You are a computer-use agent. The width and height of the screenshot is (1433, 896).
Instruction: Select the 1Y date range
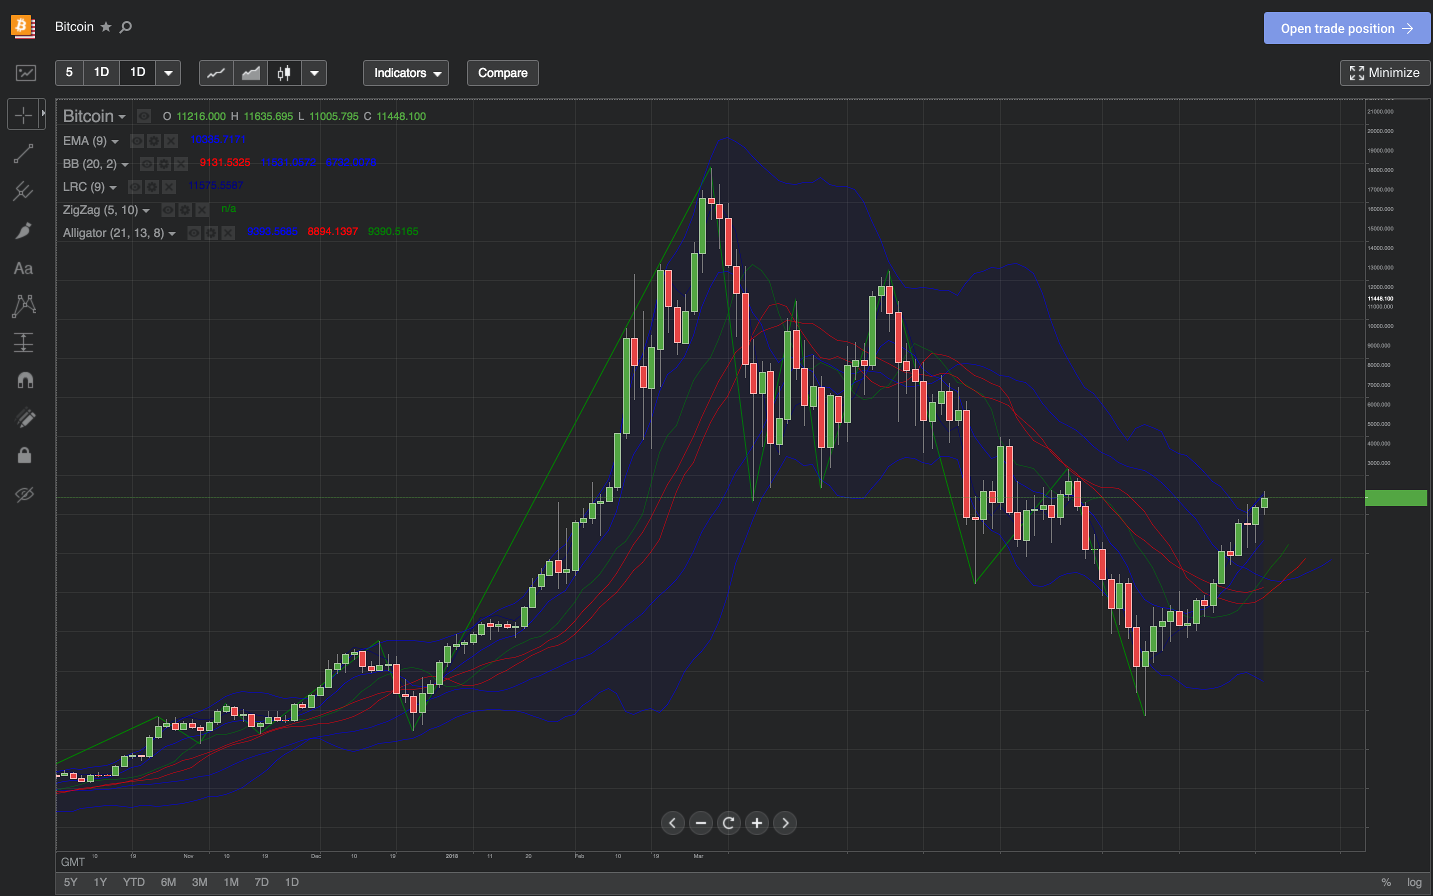(x=100, y=882)
